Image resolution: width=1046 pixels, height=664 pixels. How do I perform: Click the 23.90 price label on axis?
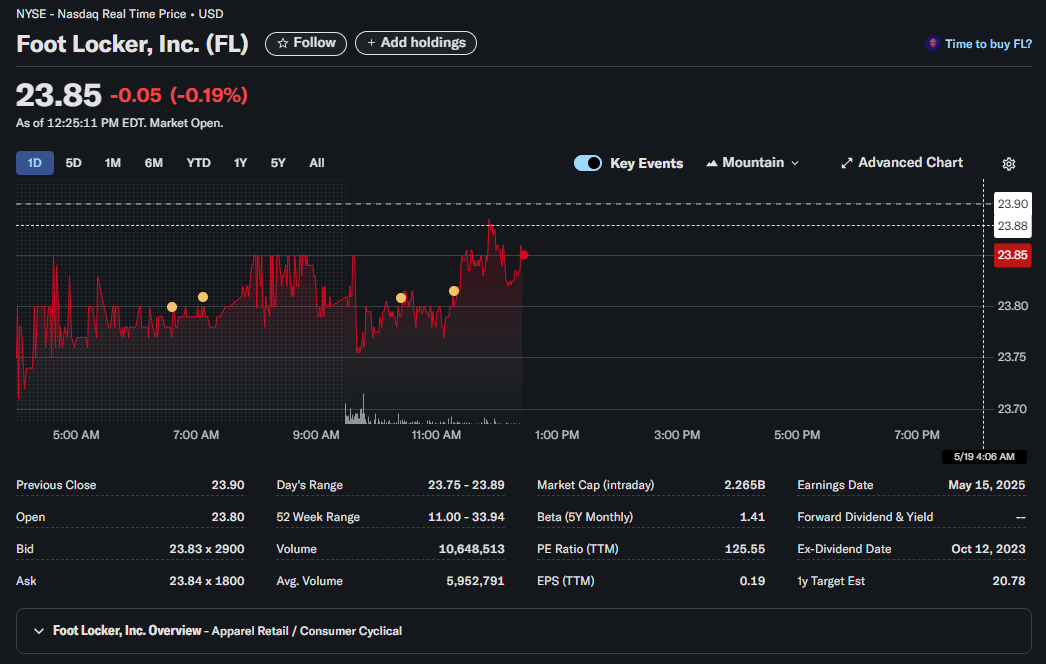pos(1013,204)
